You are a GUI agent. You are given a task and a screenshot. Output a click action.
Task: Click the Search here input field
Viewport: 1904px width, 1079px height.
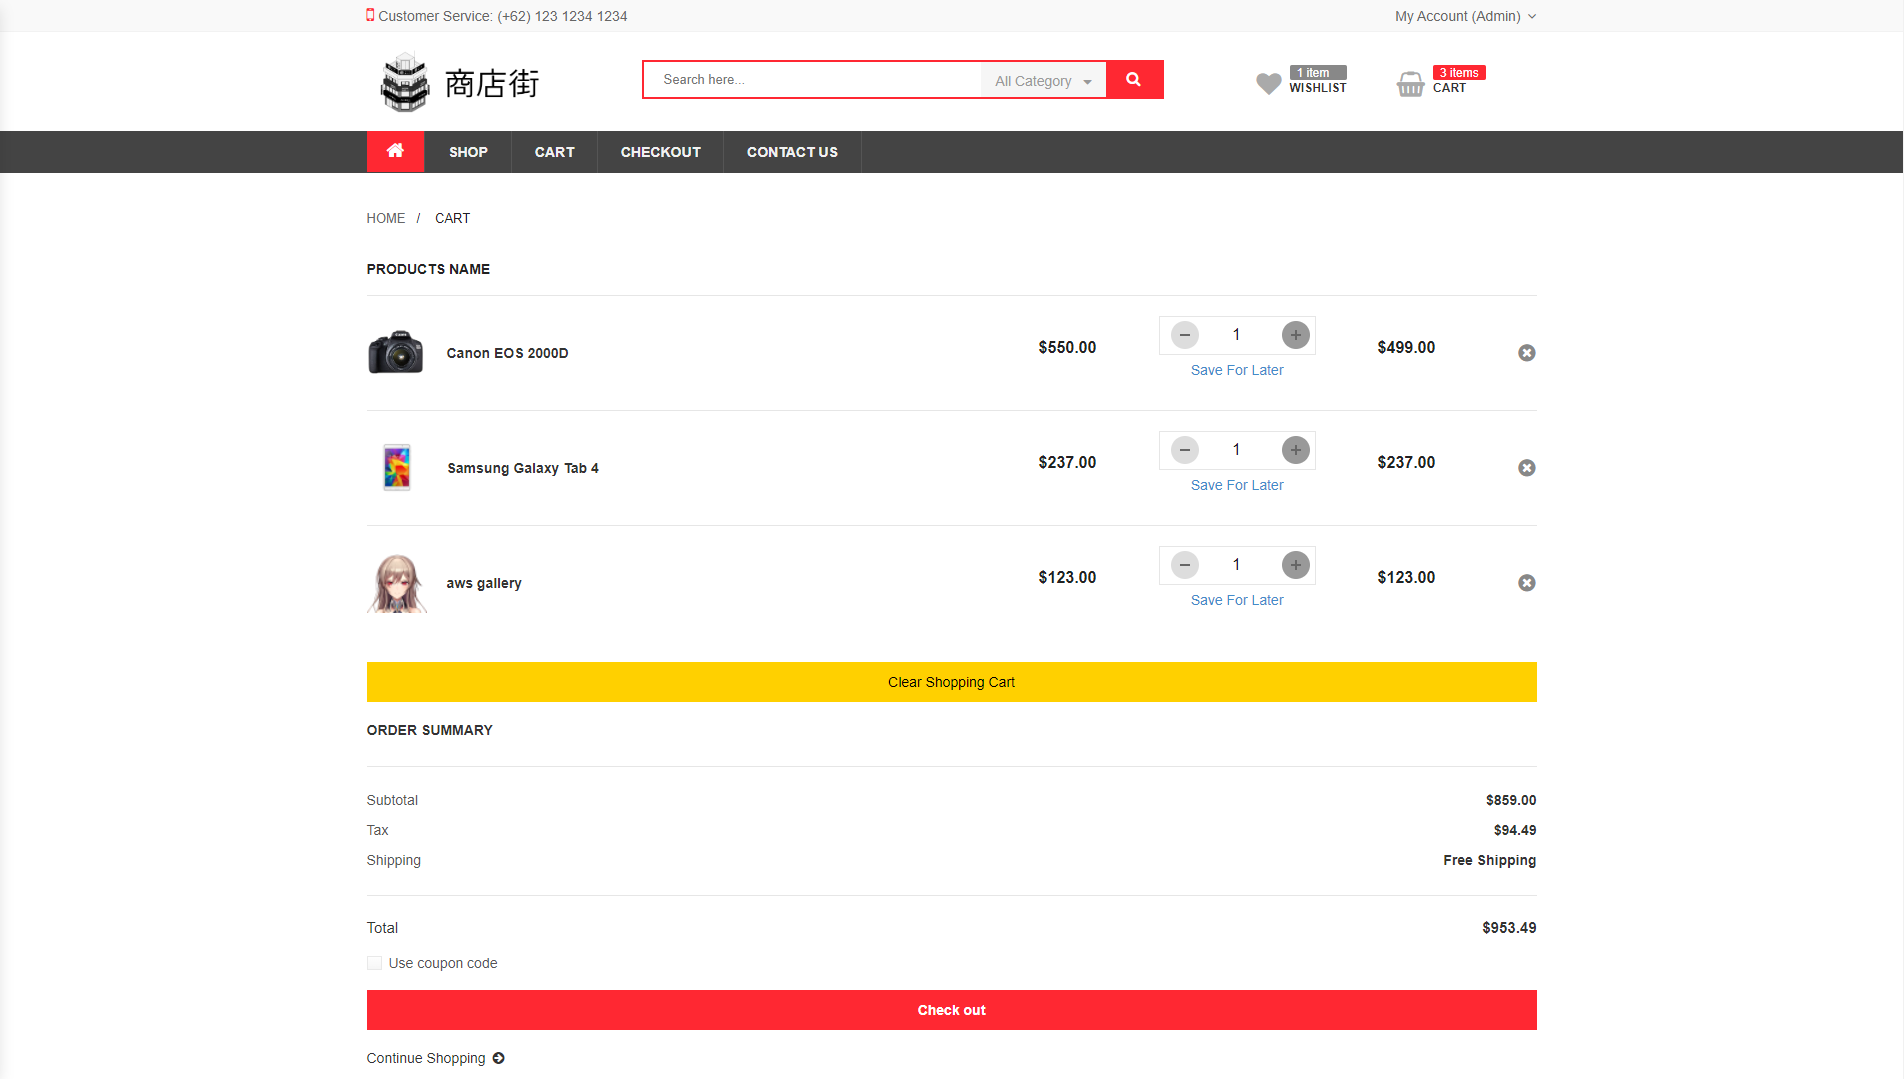click(813, 80)
